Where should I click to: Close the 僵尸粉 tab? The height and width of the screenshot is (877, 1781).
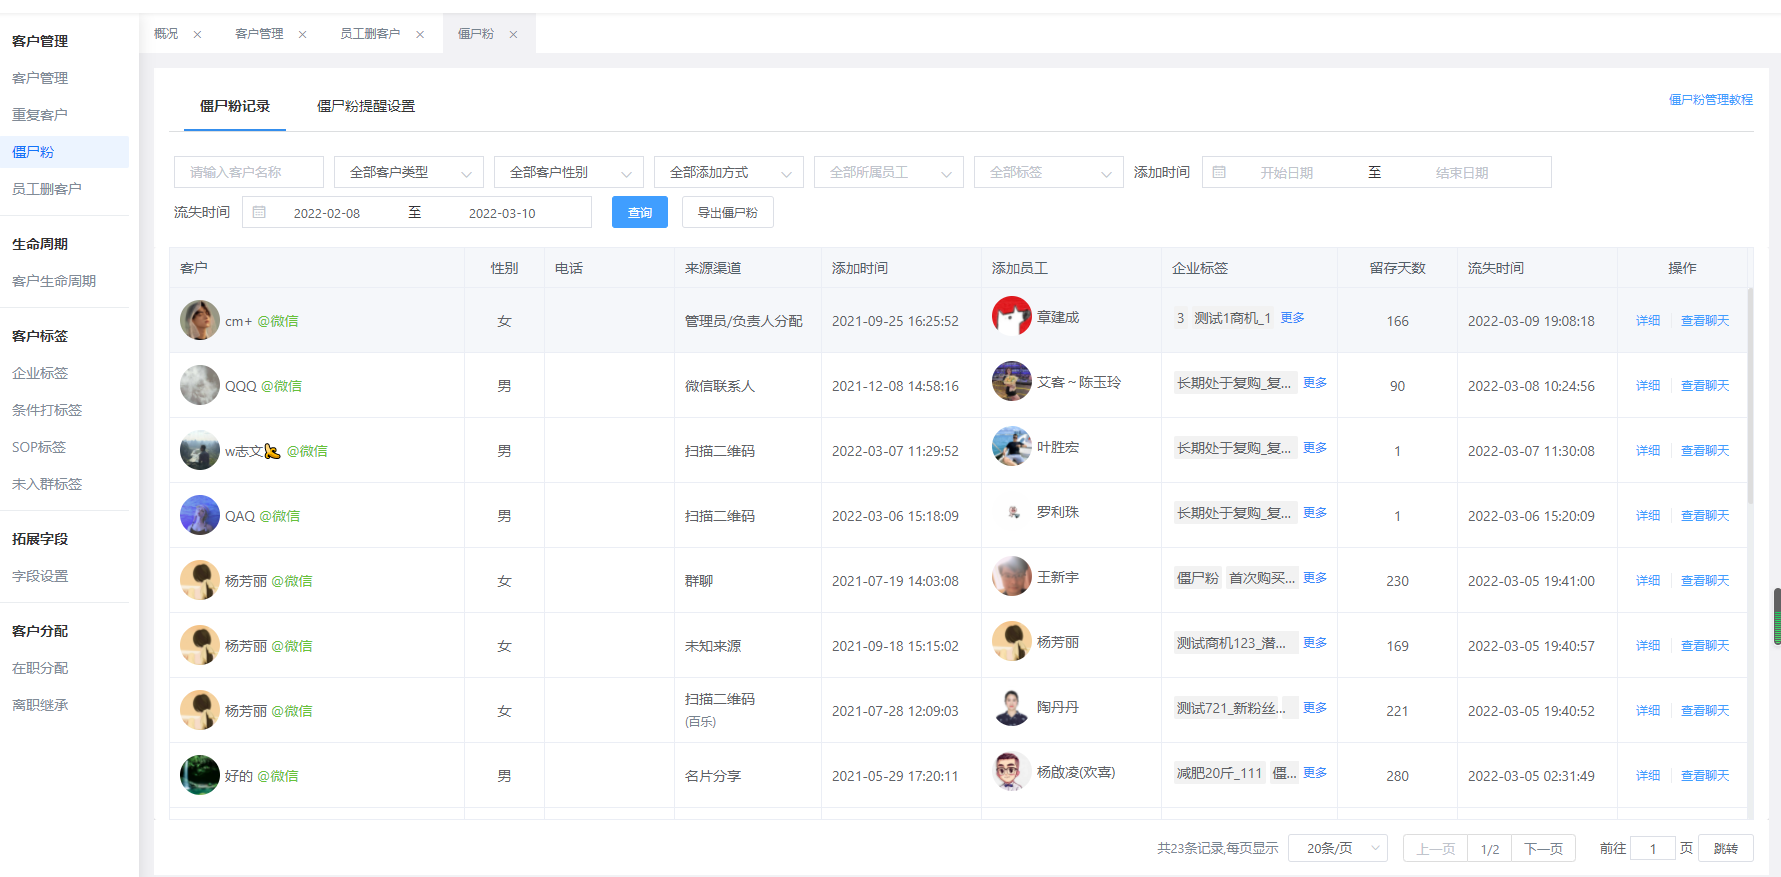point(513,35)
